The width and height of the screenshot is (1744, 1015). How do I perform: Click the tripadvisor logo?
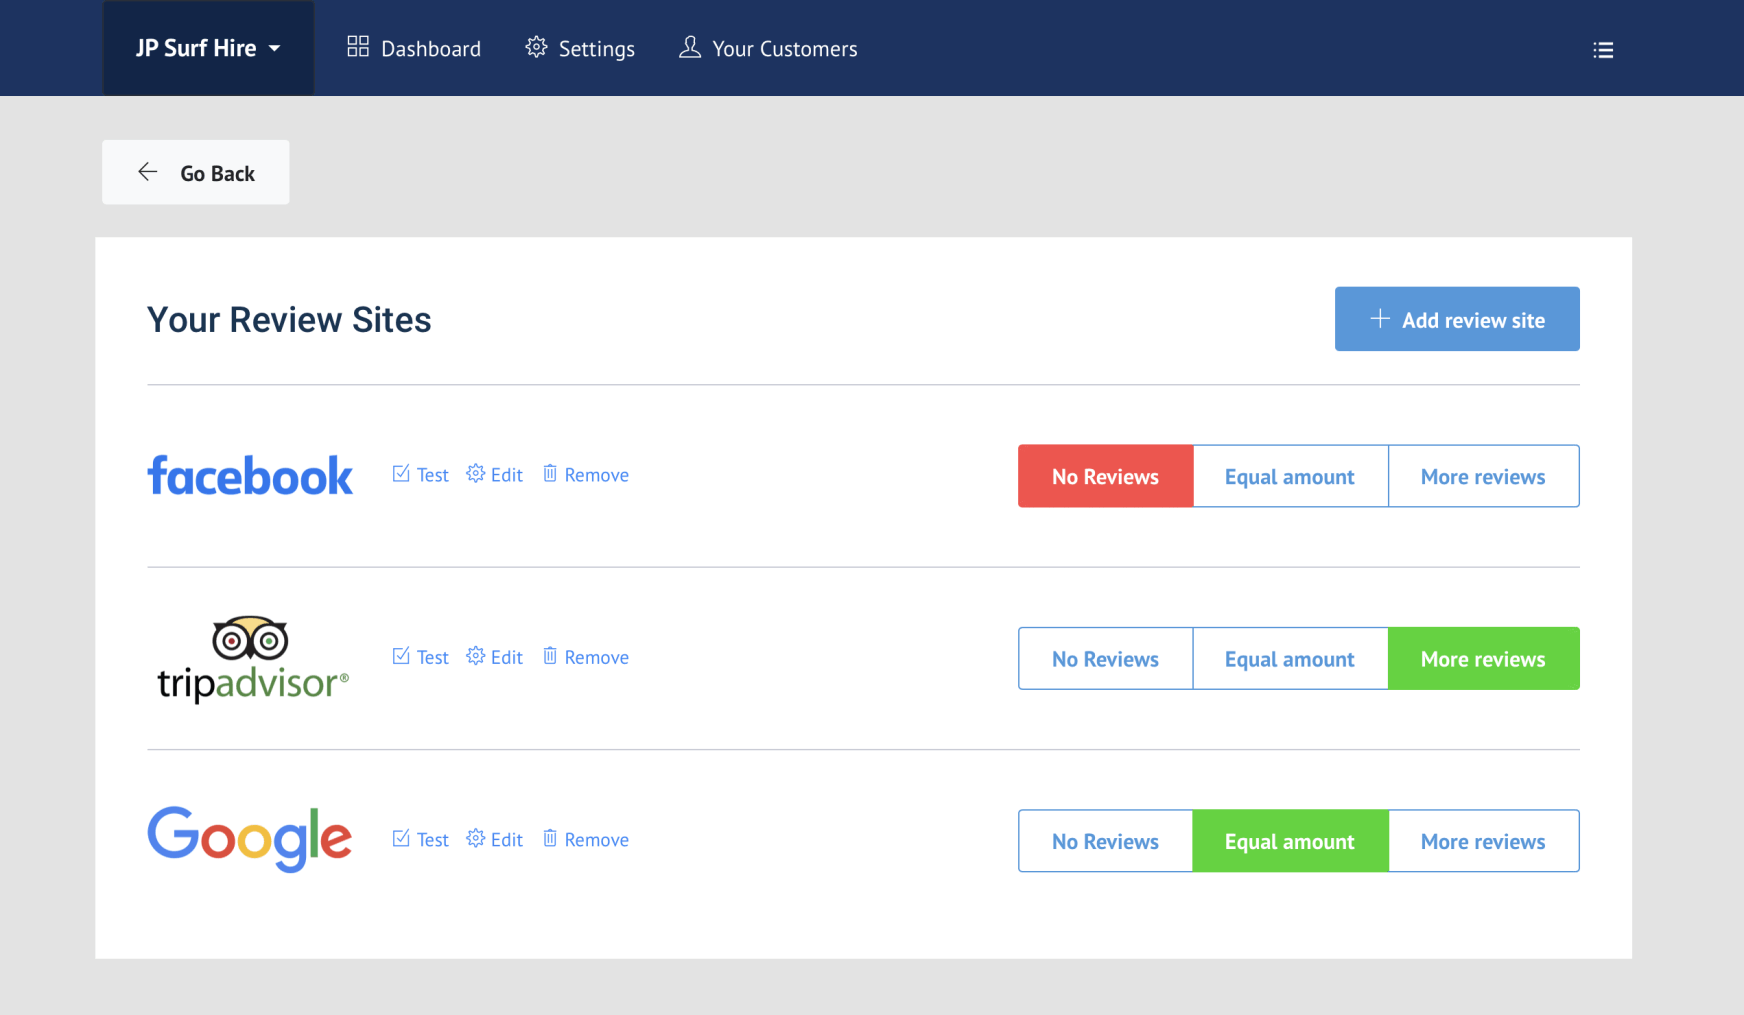[x=253, y=659]
